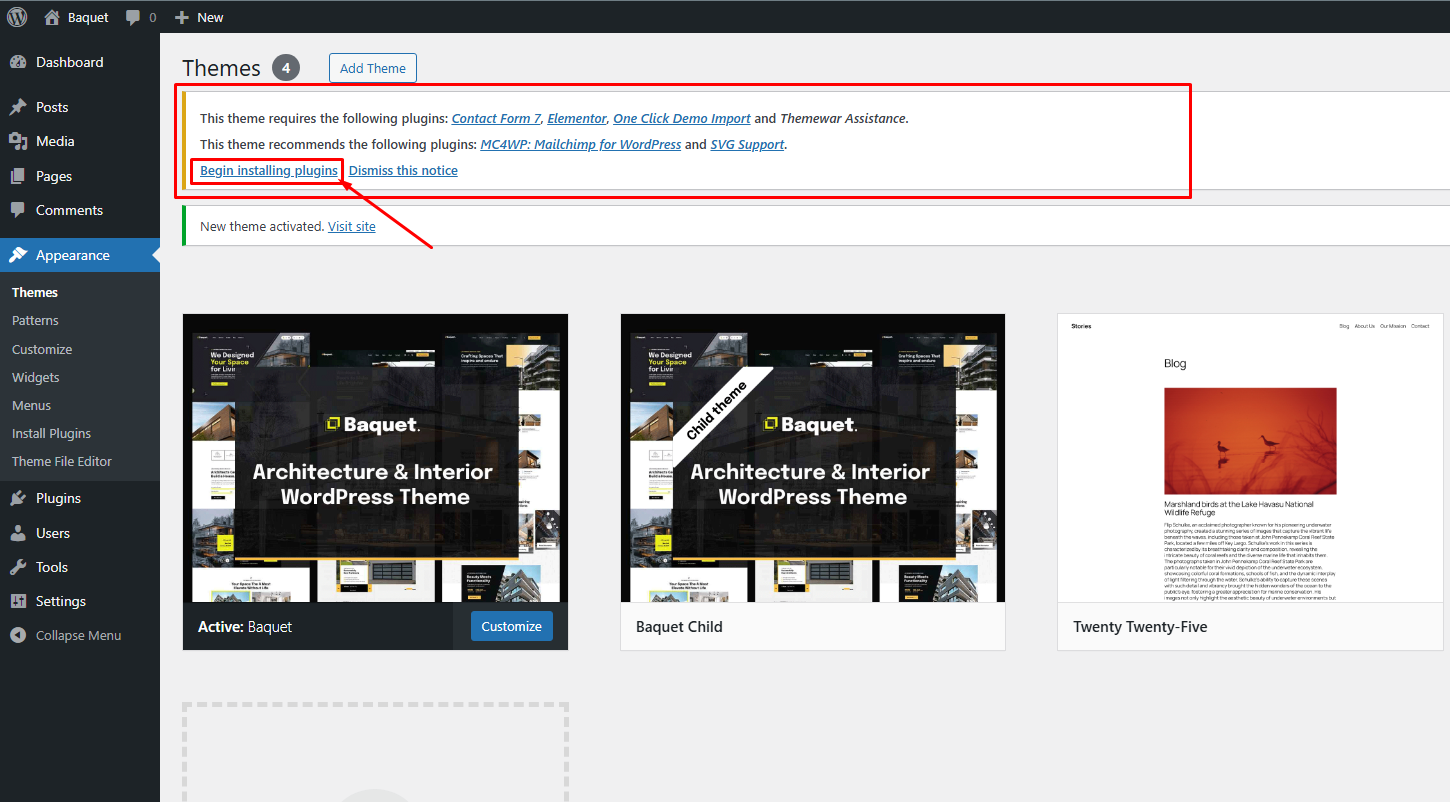Screen dimensions: 1450x802
Task: Open Theme File Editor
Action: 62,461
